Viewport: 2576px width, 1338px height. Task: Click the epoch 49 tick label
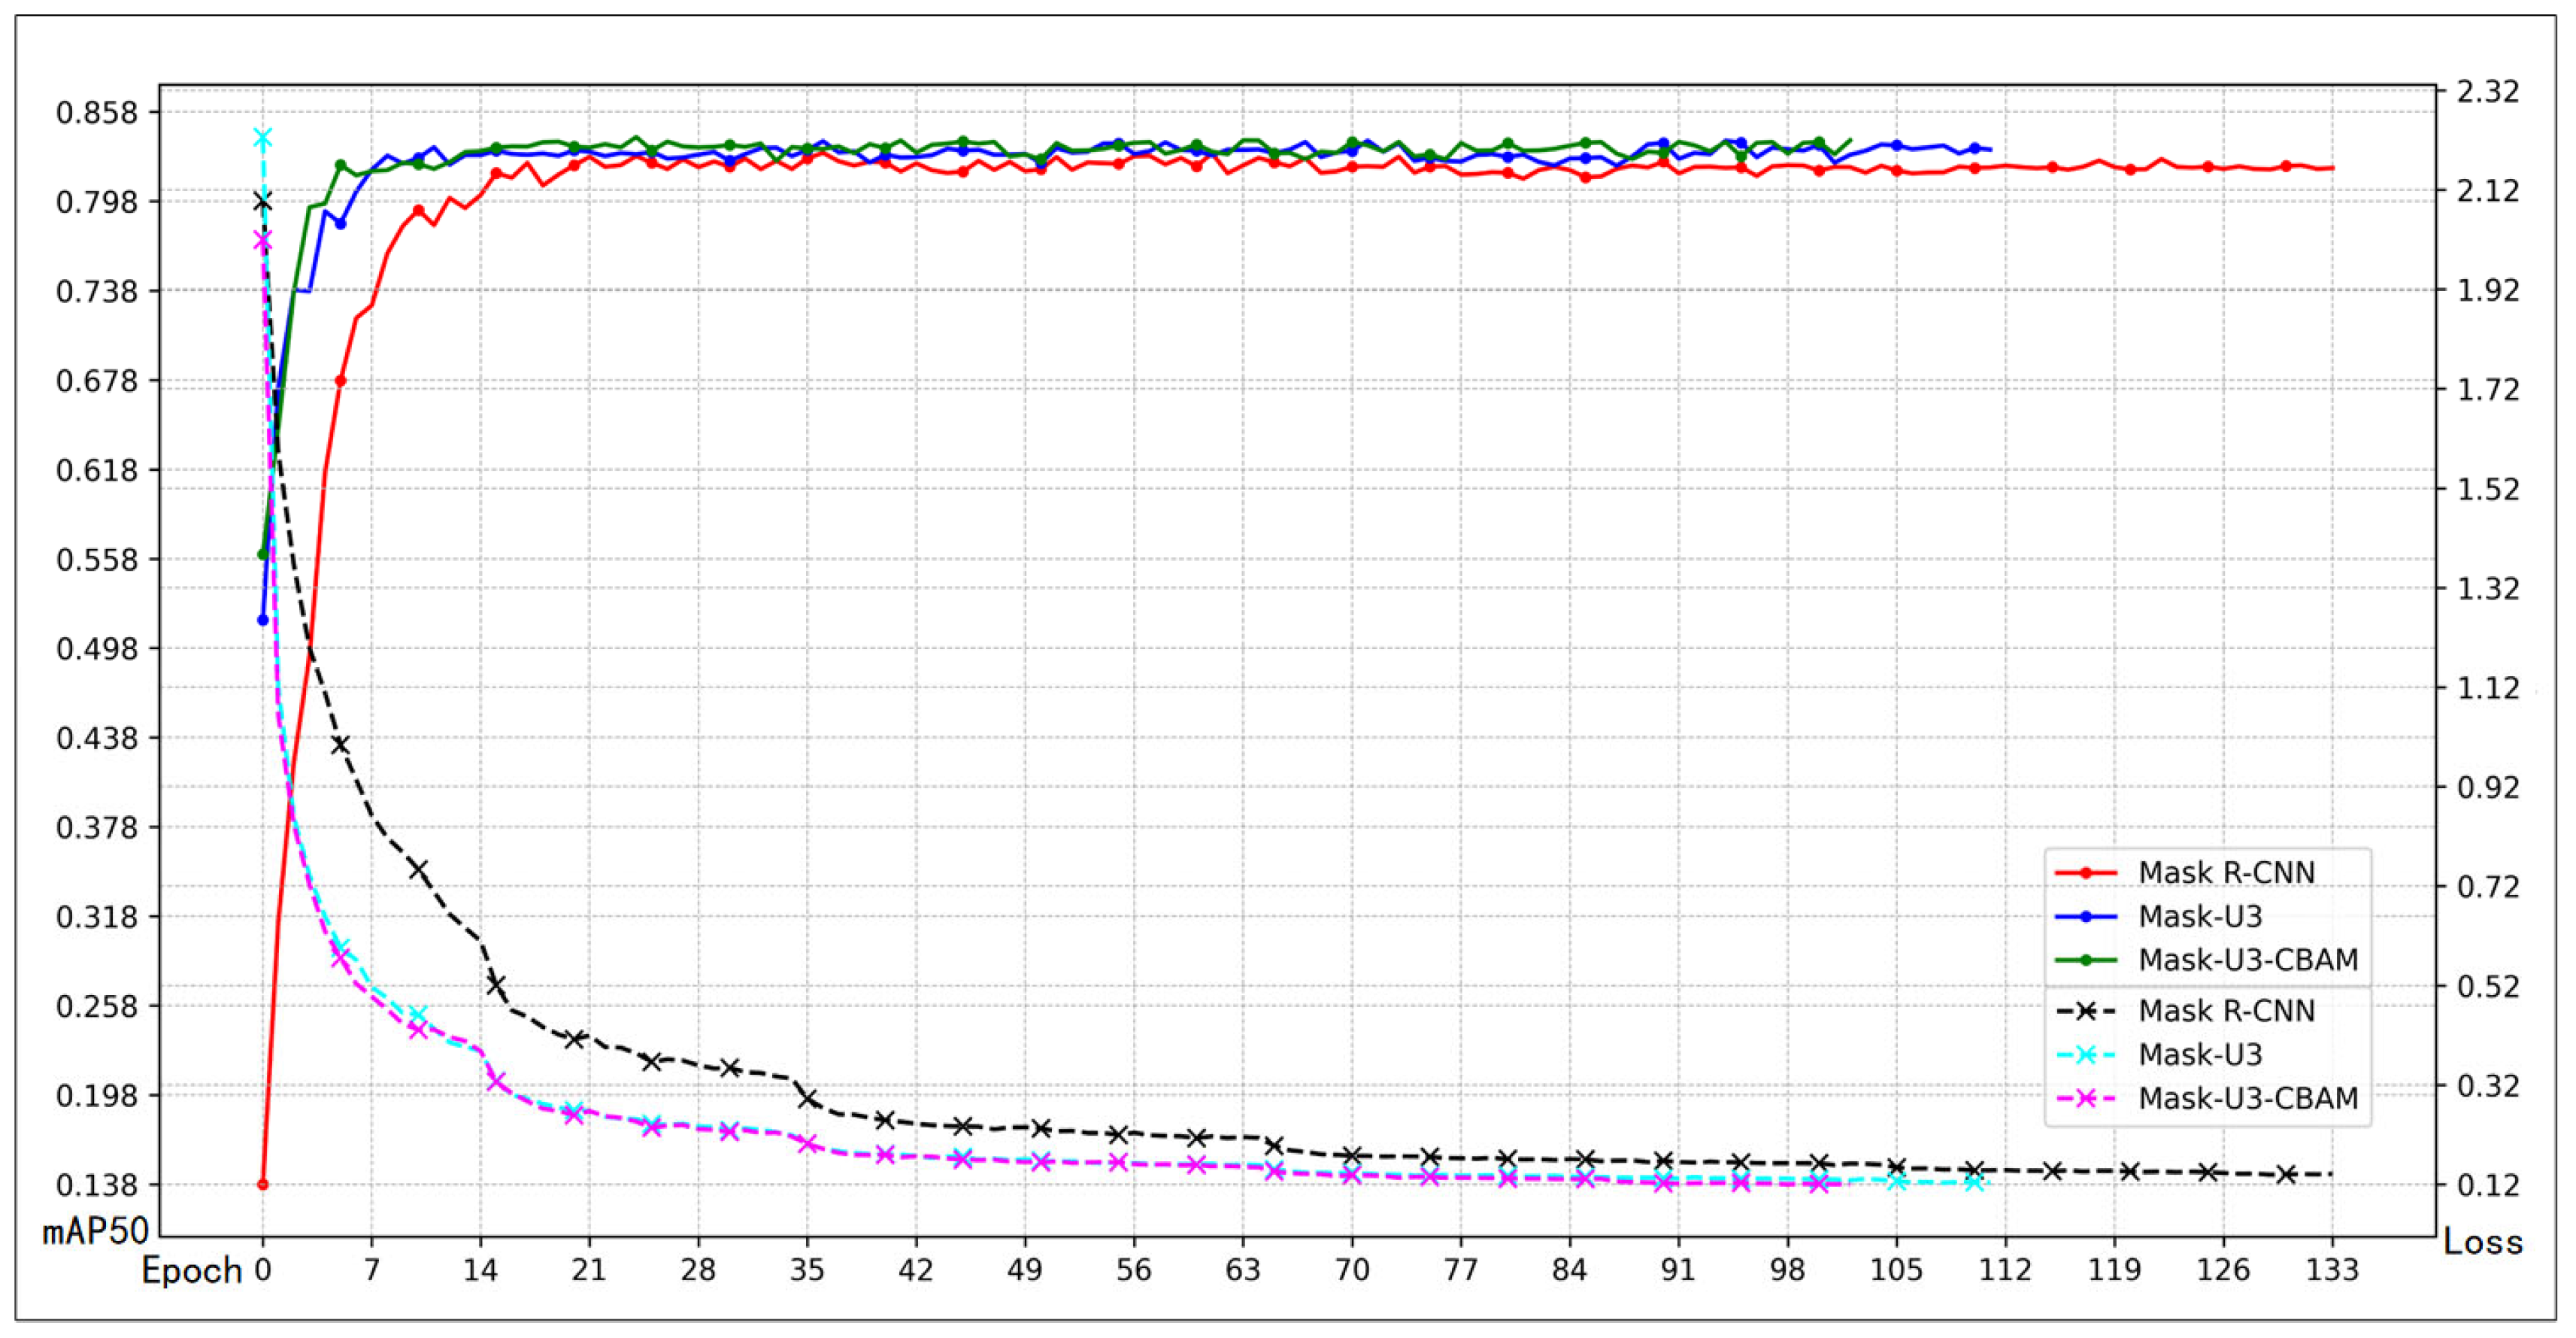click(1025, 1270)
